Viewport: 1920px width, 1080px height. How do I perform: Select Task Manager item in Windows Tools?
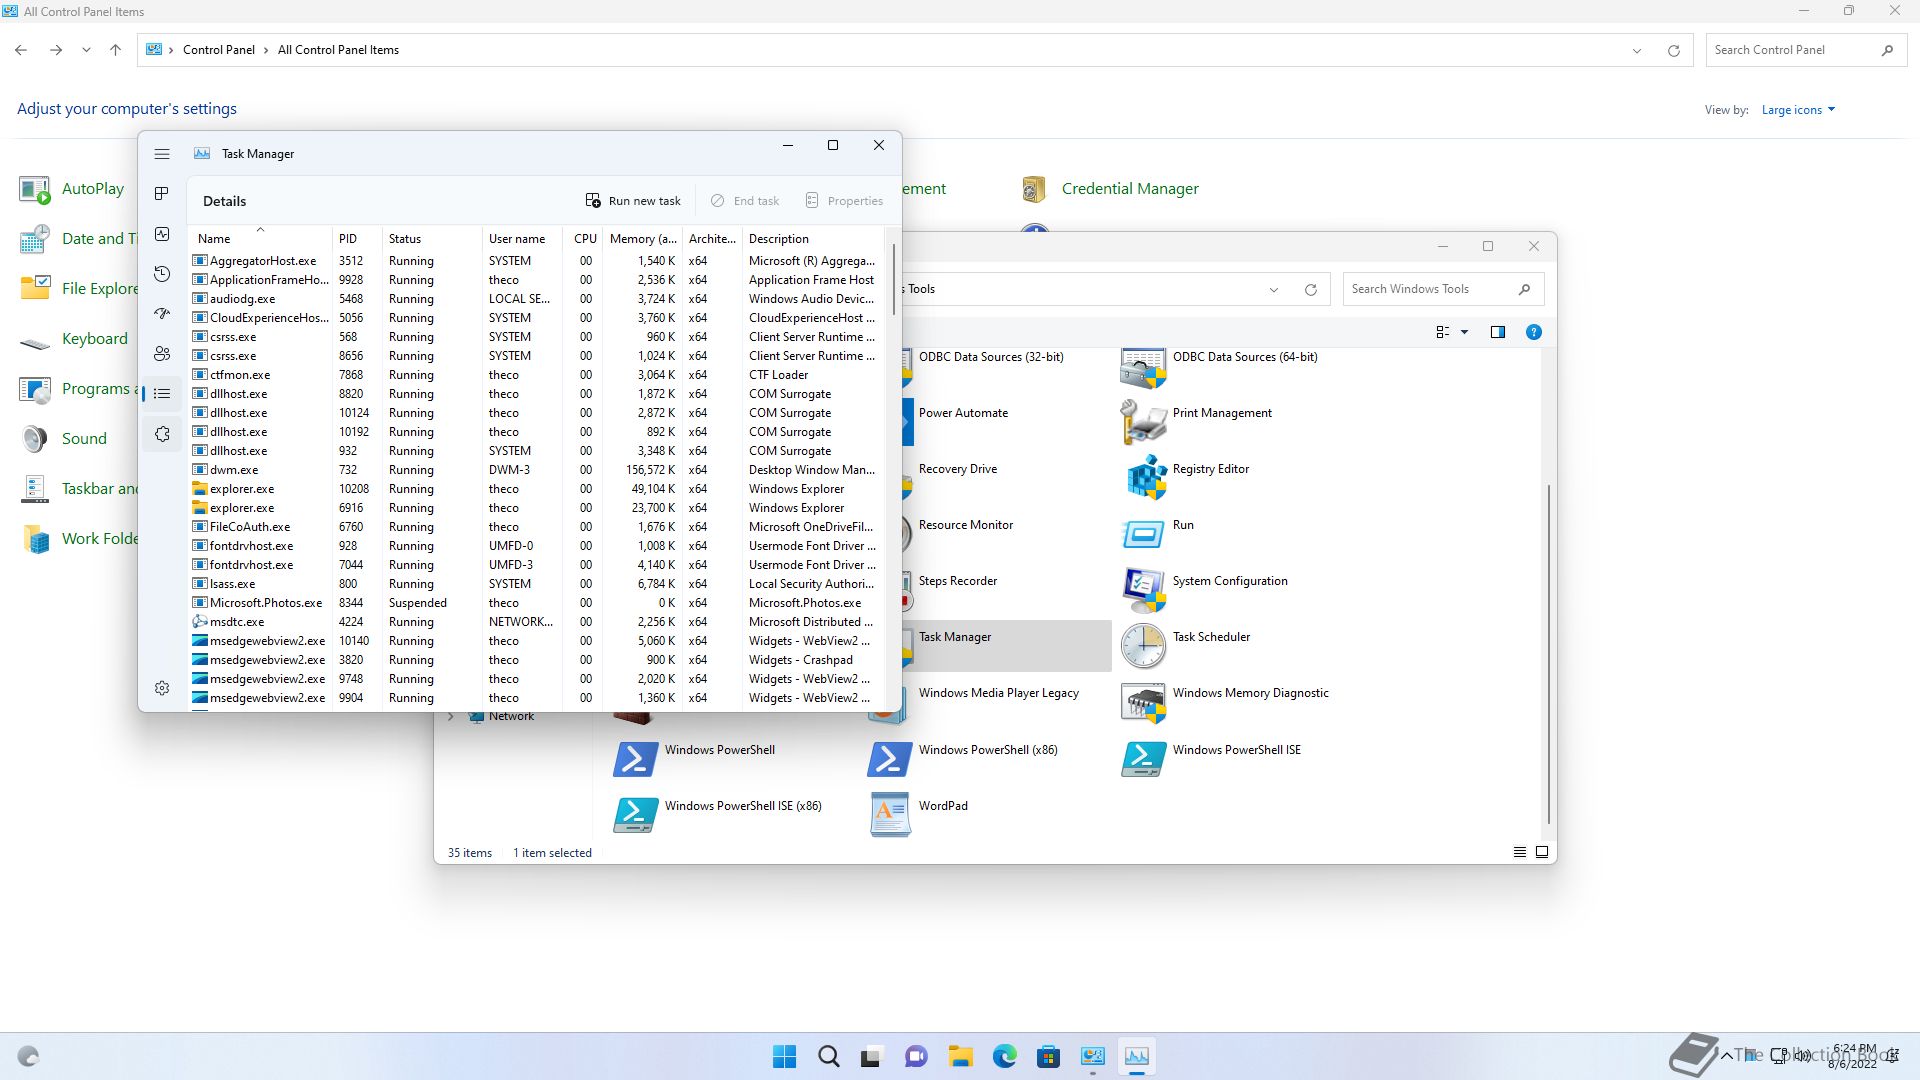1005,645
